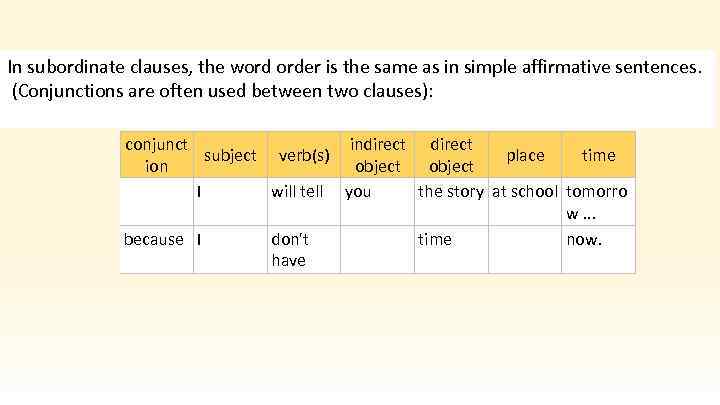Click the "conjunction" column header cell
720x405 pixels.
click(156, 155)
